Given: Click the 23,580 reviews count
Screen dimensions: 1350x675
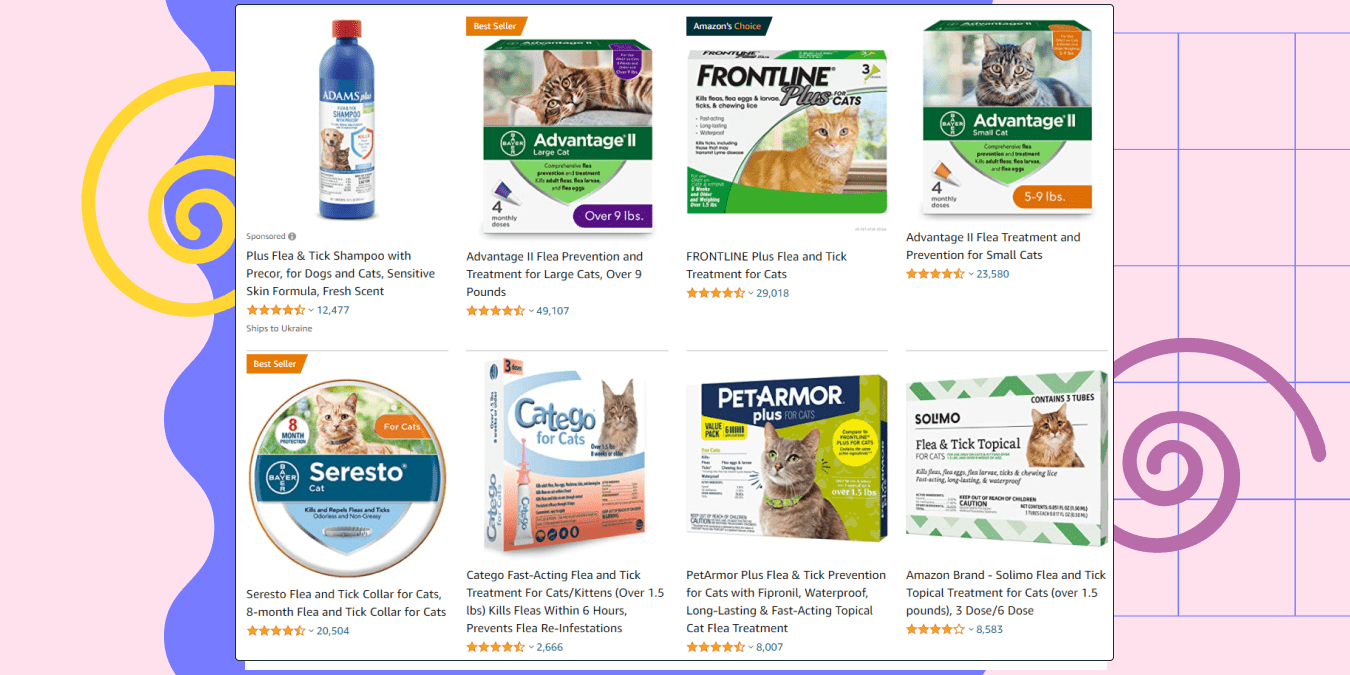Looking at the screenshot, I should [993, 274].
